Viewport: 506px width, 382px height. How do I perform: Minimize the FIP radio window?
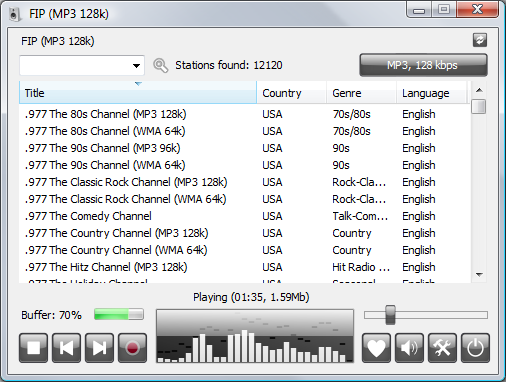(x=419, y=10)
